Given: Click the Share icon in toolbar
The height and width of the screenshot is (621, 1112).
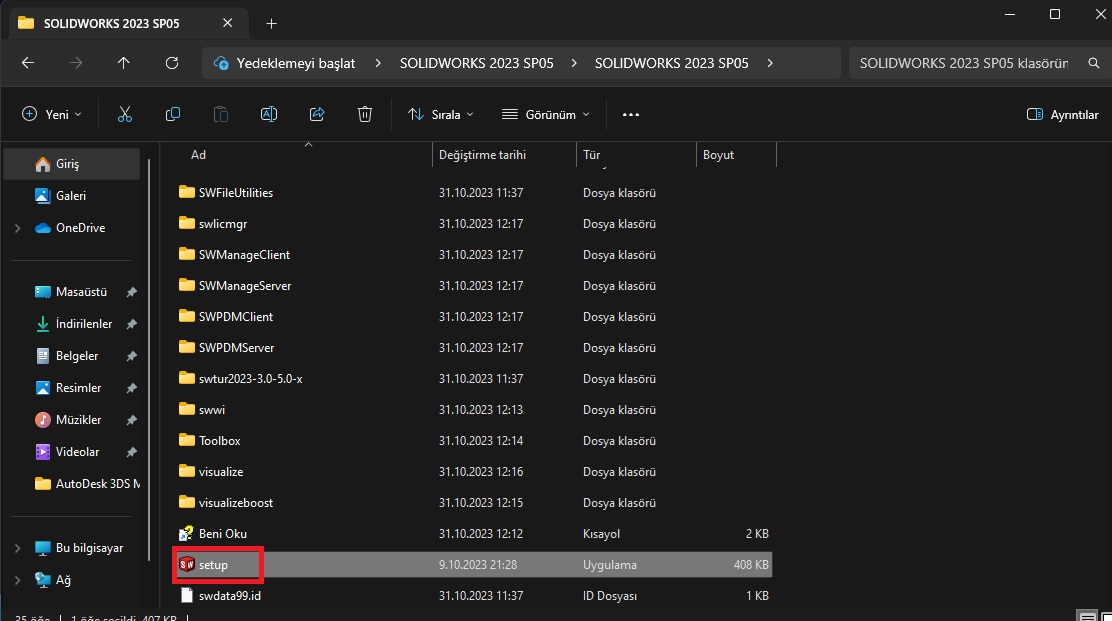Looking at the screenshot, I should pos(317,115).
